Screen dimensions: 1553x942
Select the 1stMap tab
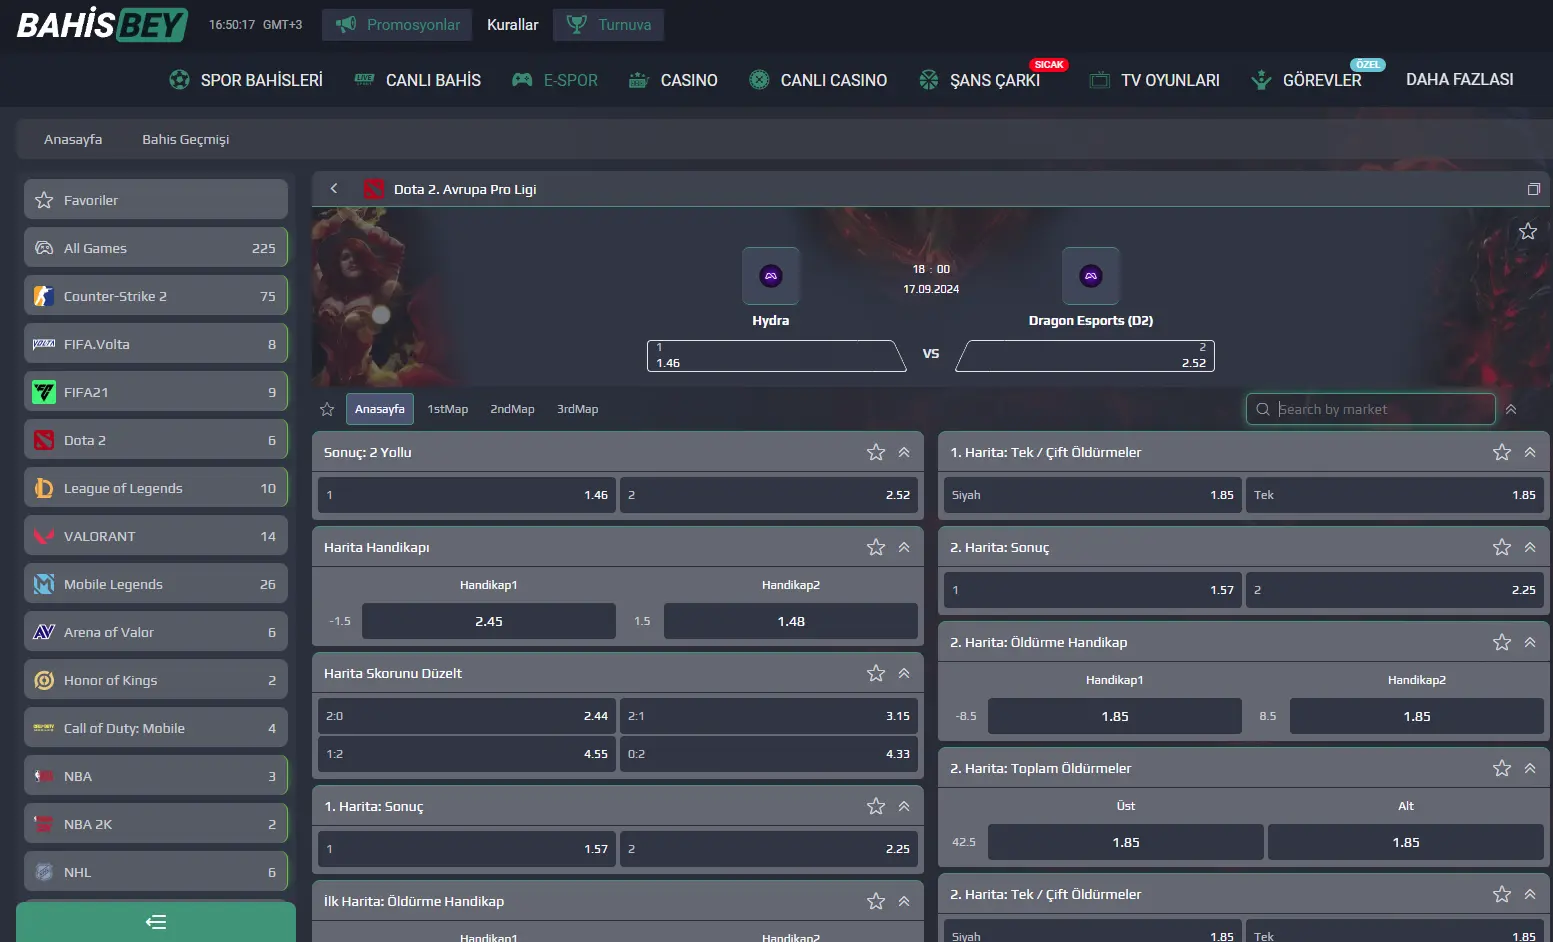(x=447, y=409)
